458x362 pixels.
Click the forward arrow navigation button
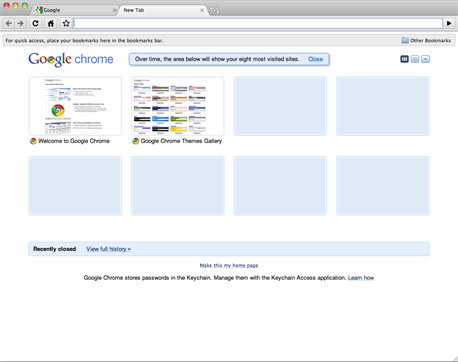[21, 23]
